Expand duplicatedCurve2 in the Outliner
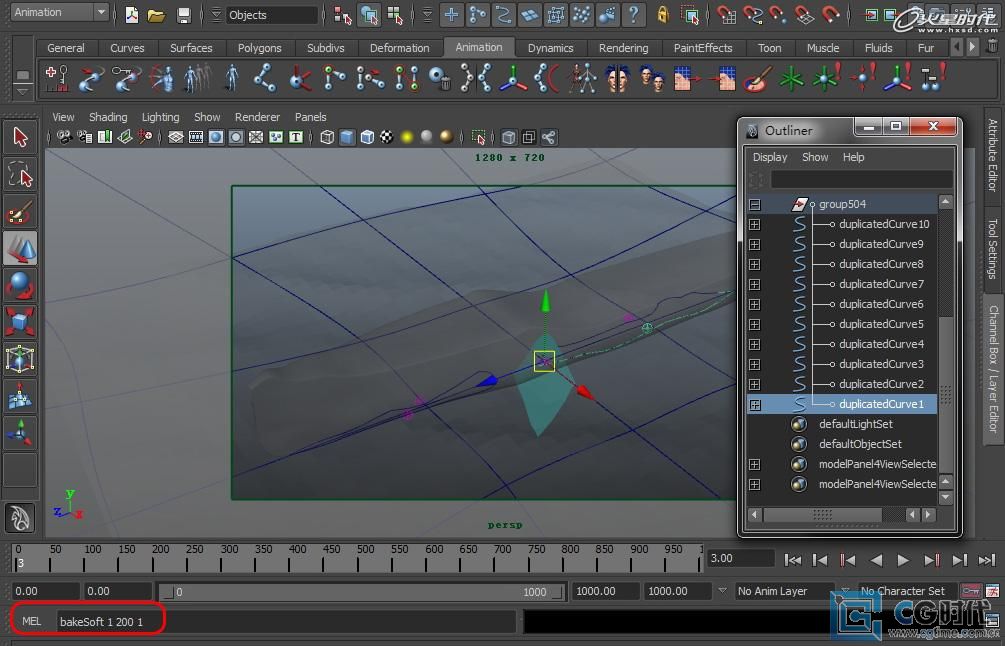Viewport: 1005px width, 646px height. [x=754, y=385]
